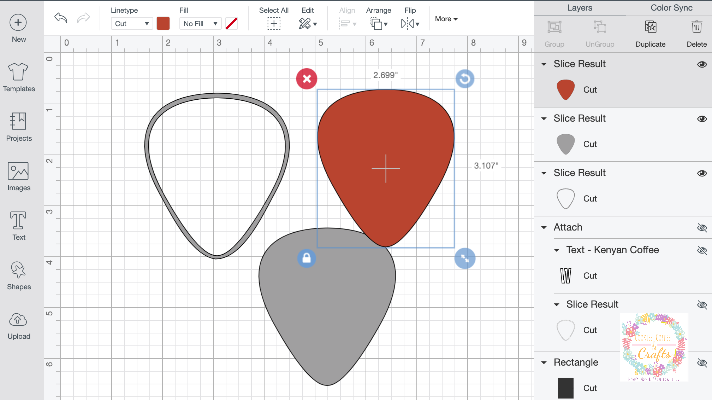Click Select All icon
Viewport: 712px width, 400px height.
click(x=273, y=24)
